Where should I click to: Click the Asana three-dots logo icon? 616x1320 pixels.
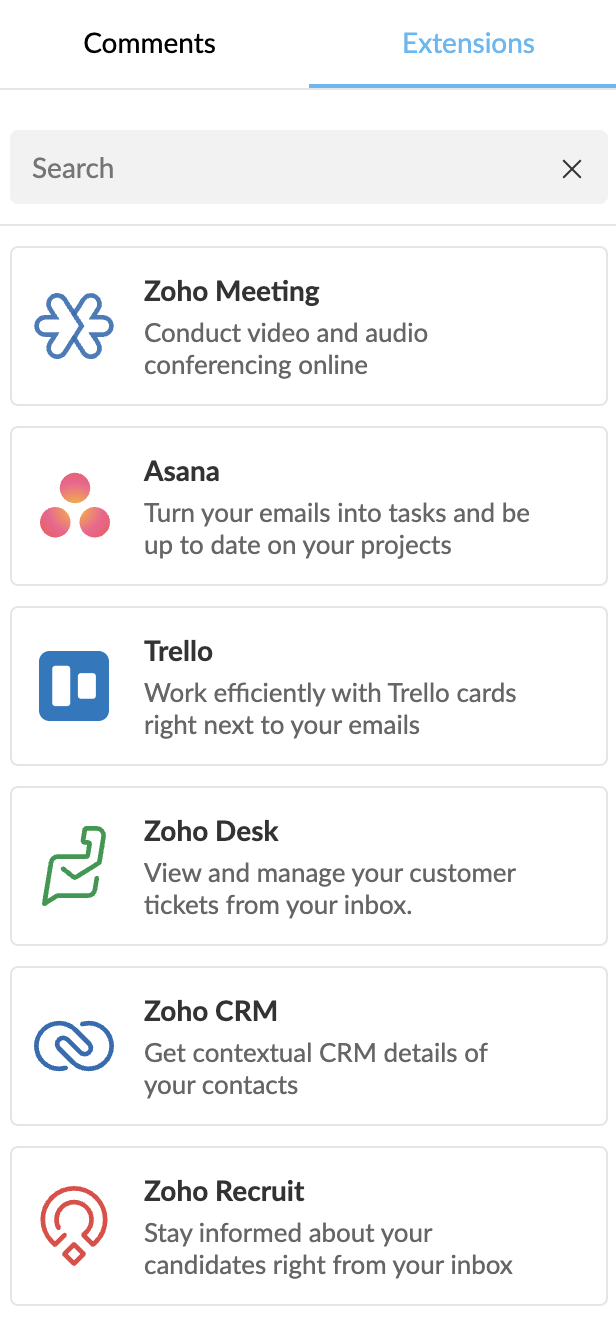(x=74, y=506)
